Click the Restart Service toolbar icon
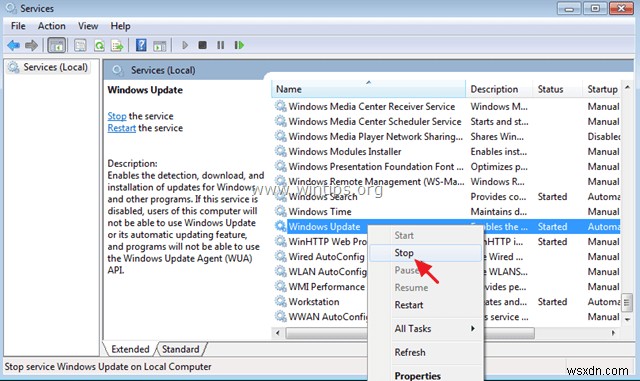Screen dimensions: 640x381 [239, 45]
